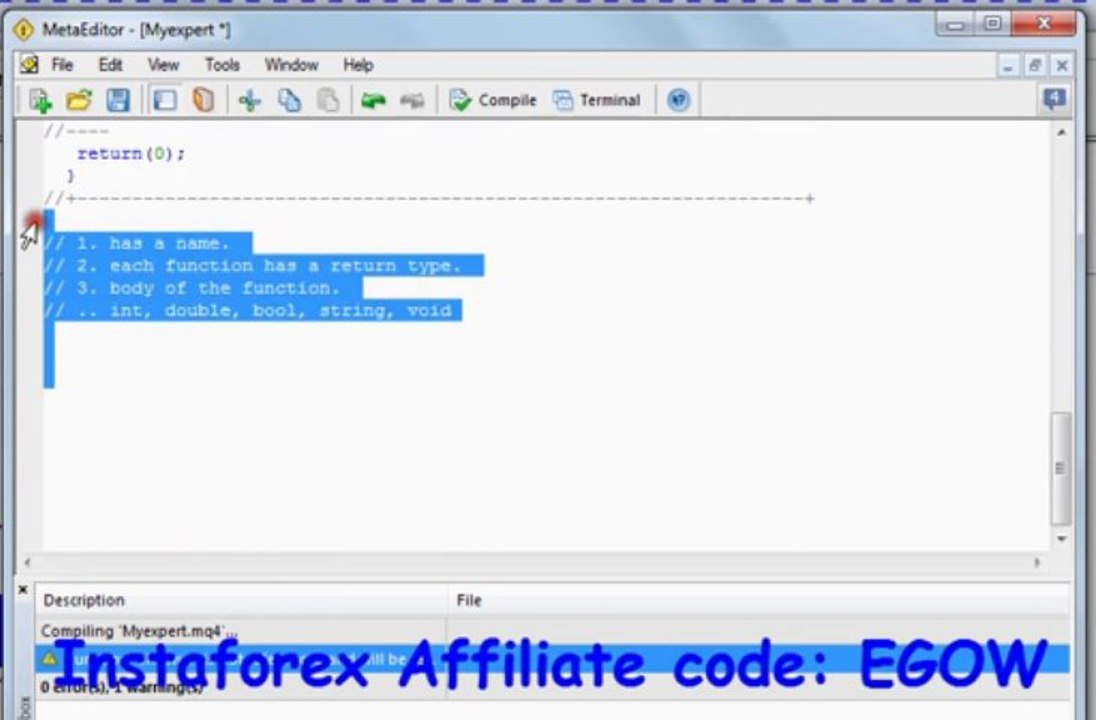Open the Help menu

[x=358, y=65]
